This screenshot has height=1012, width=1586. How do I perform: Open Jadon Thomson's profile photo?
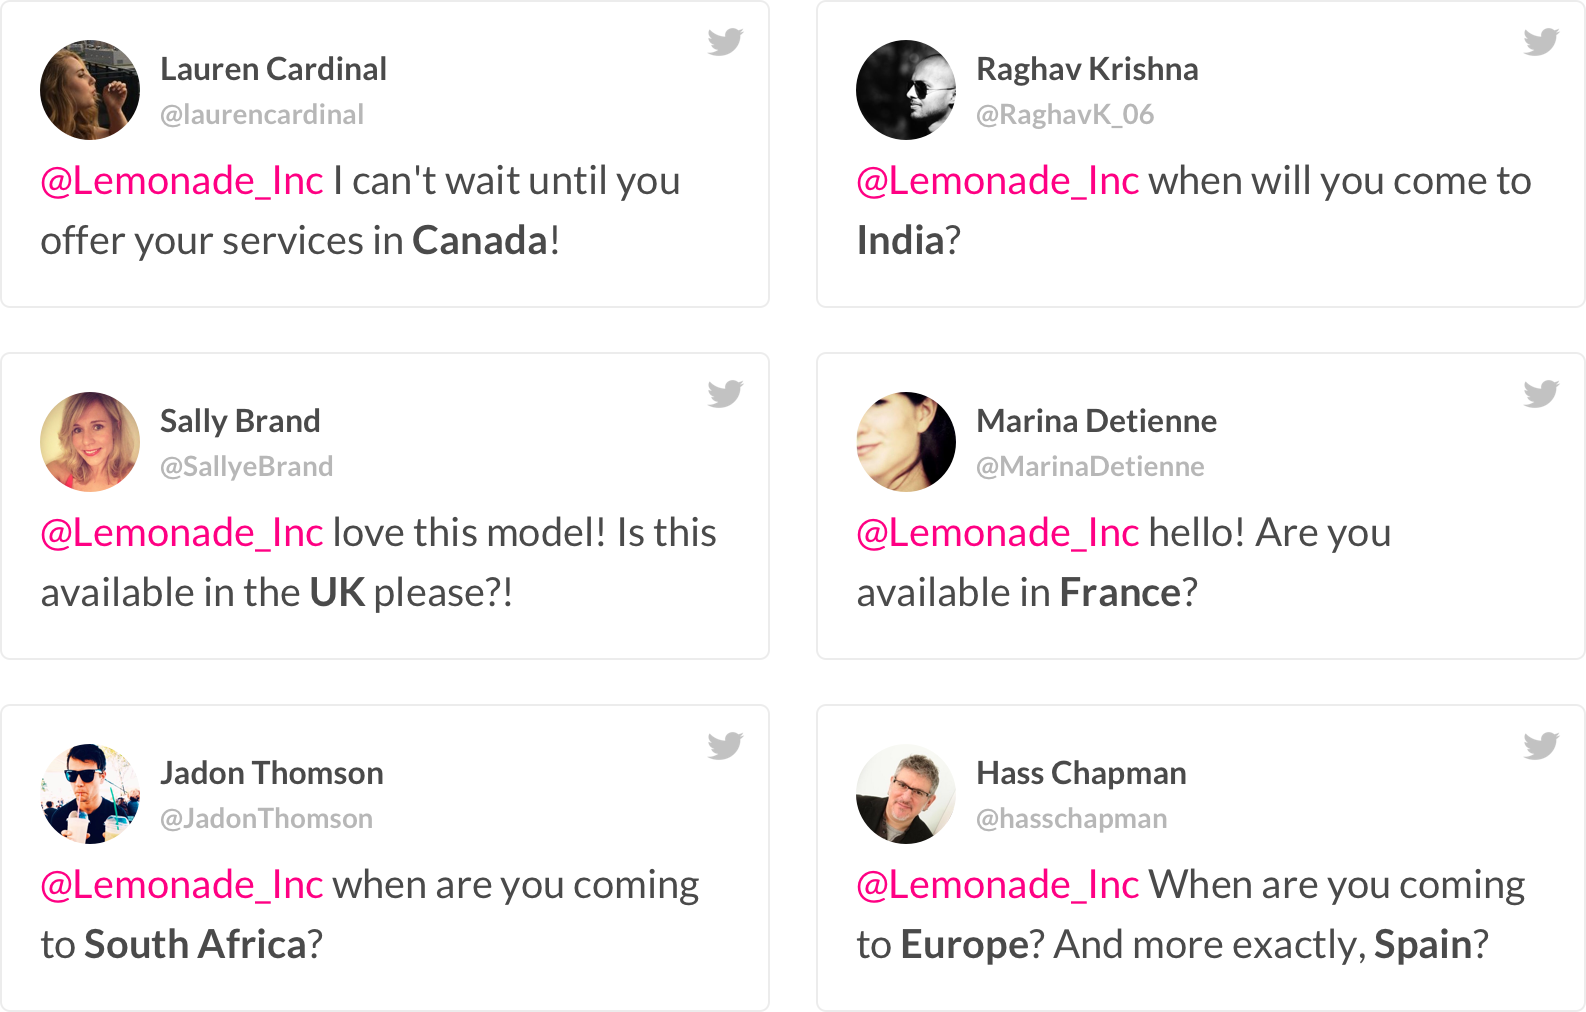90,794
